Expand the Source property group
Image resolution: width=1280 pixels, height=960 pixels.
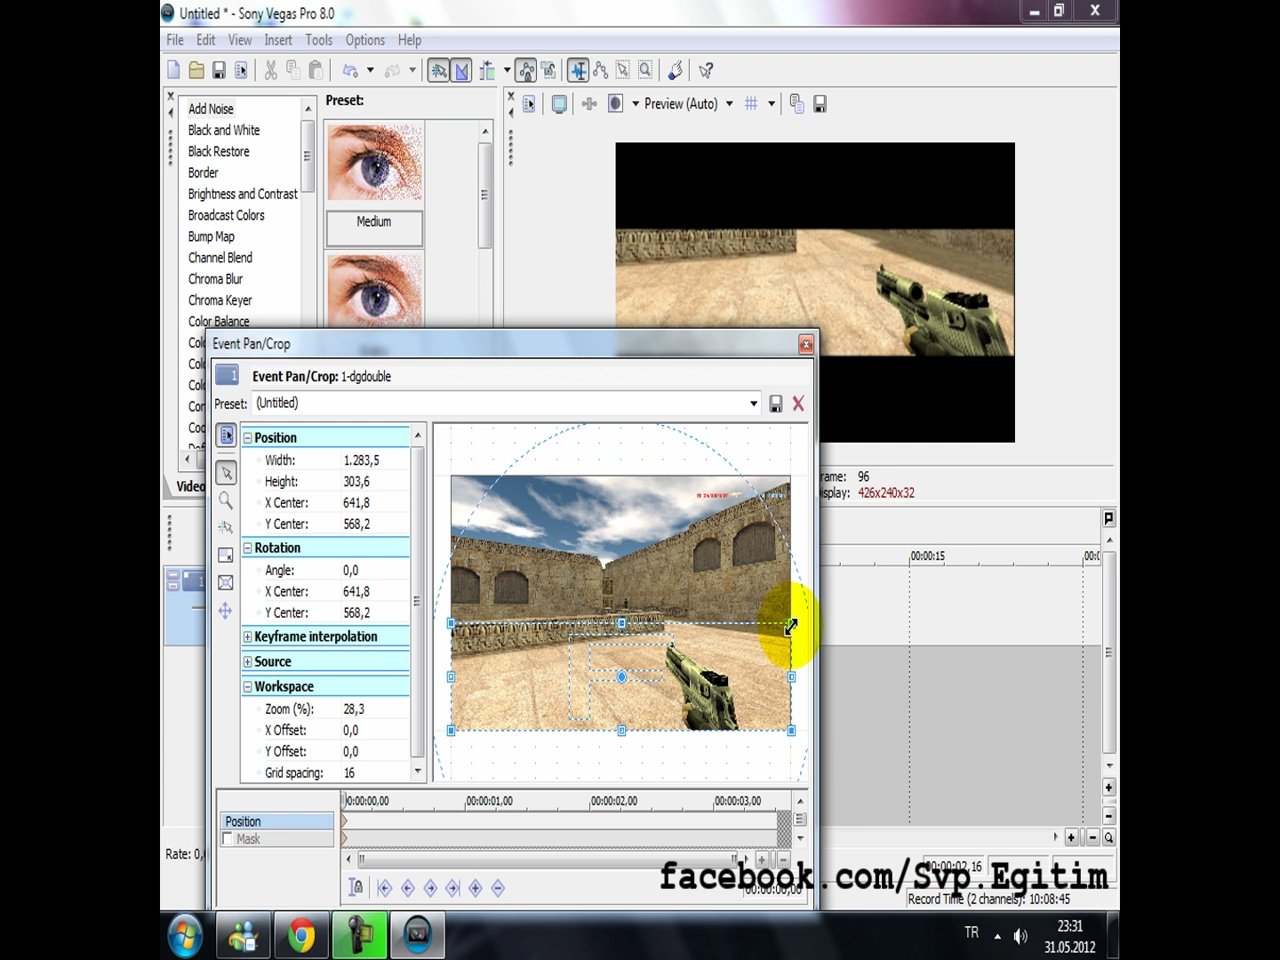[247, 662]
